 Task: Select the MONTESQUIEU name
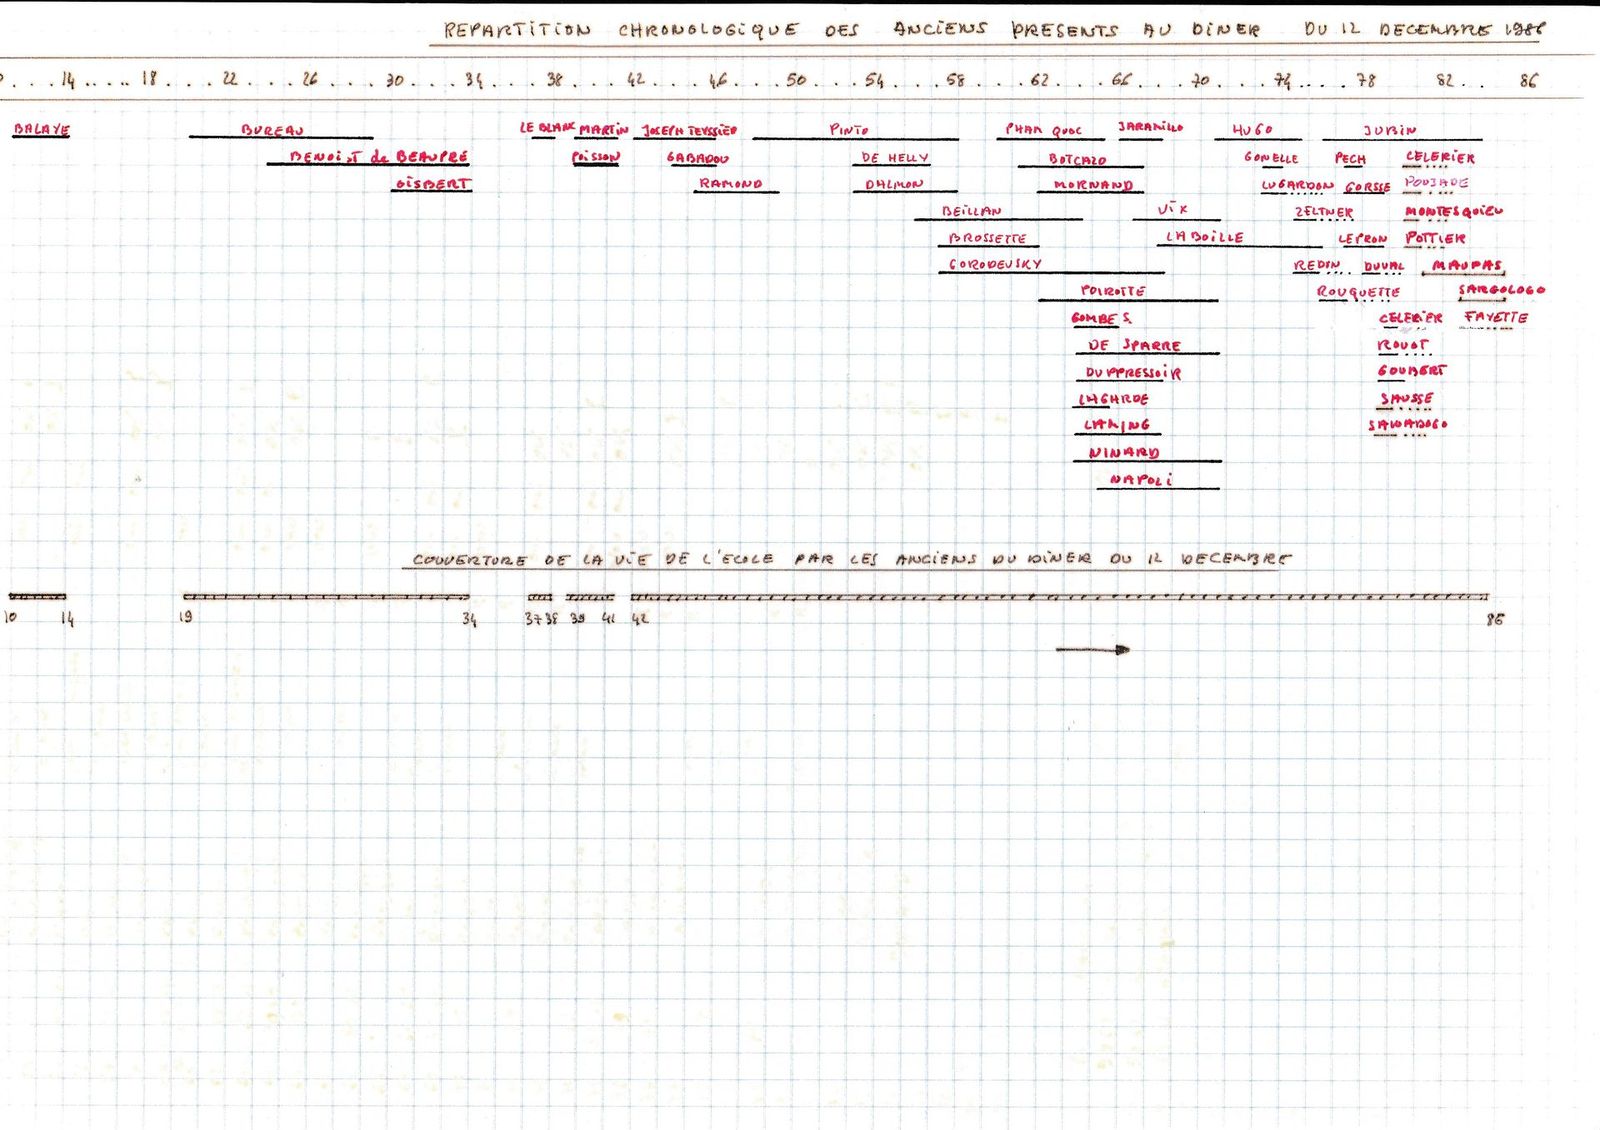click(1453, 212)
